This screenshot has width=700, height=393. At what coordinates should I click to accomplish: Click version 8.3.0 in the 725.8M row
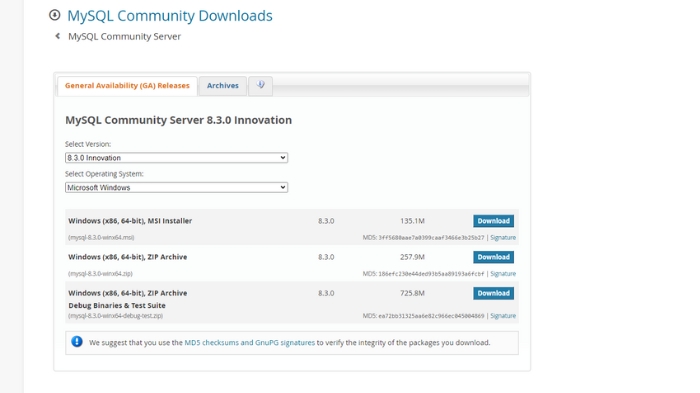pos(326,293)
